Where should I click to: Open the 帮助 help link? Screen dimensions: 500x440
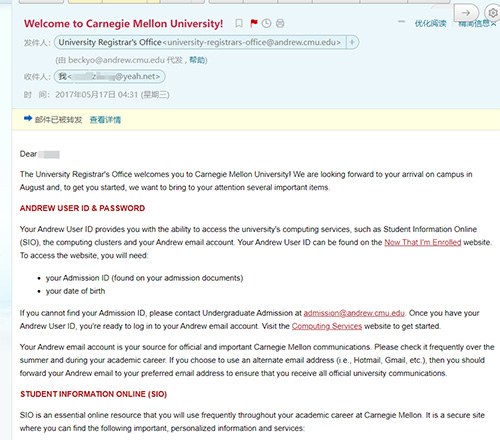point(197,60)
